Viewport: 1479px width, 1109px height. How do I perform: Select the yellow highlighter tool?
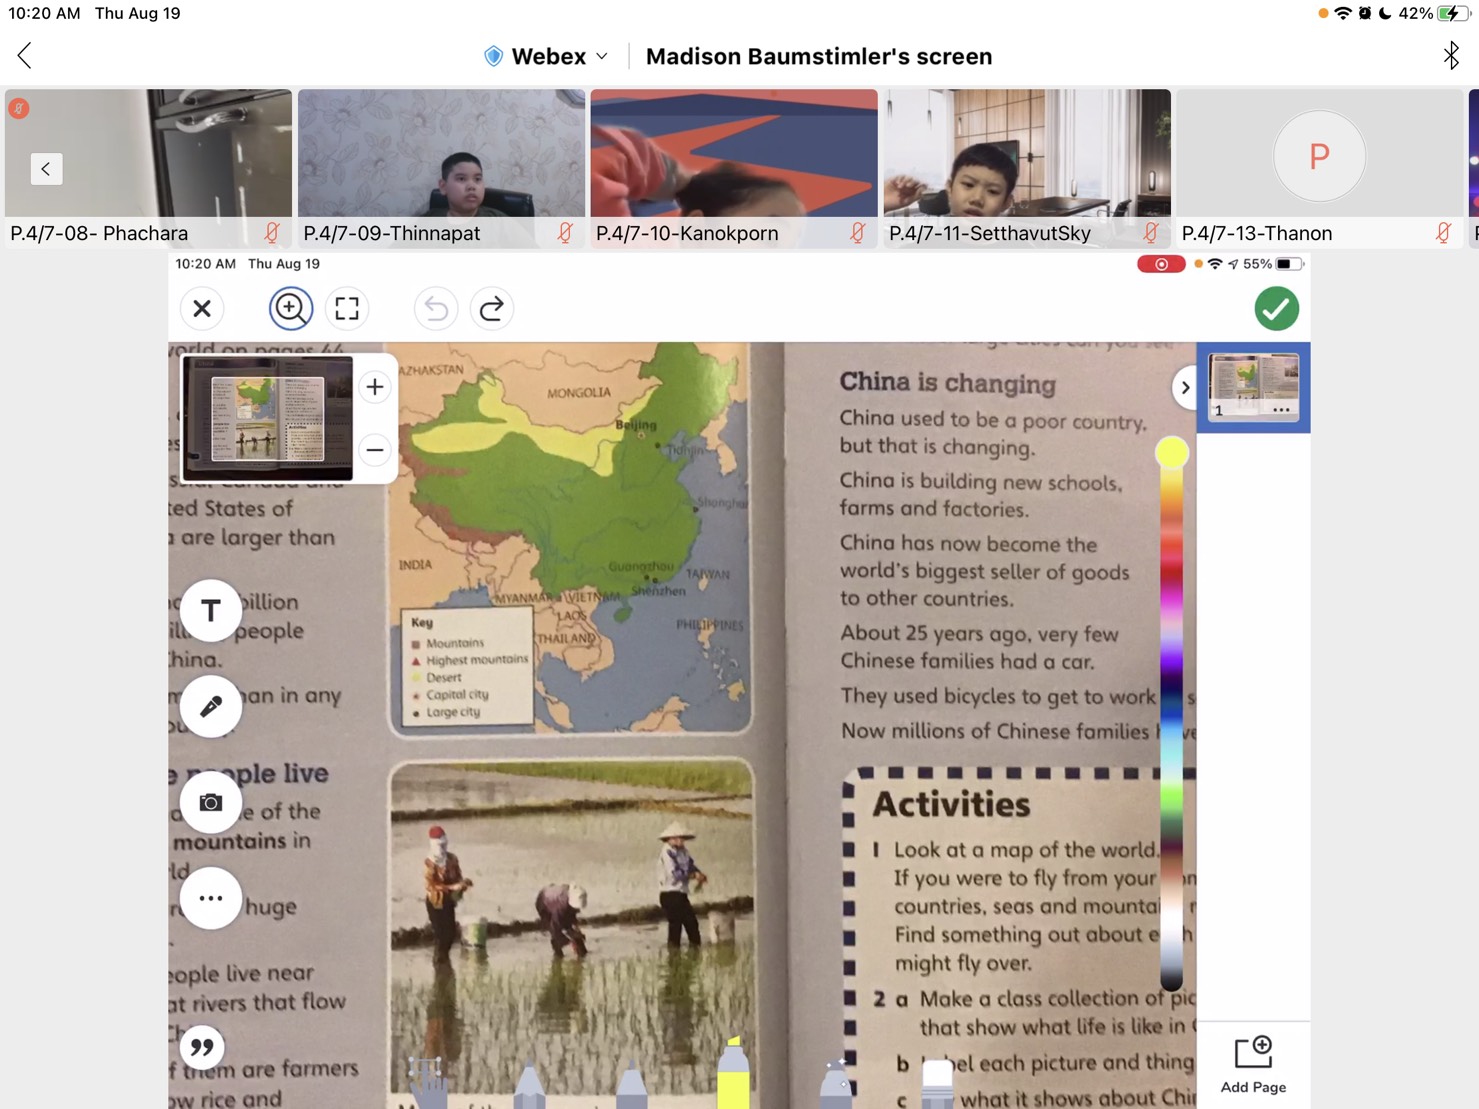pos(733,1074)
